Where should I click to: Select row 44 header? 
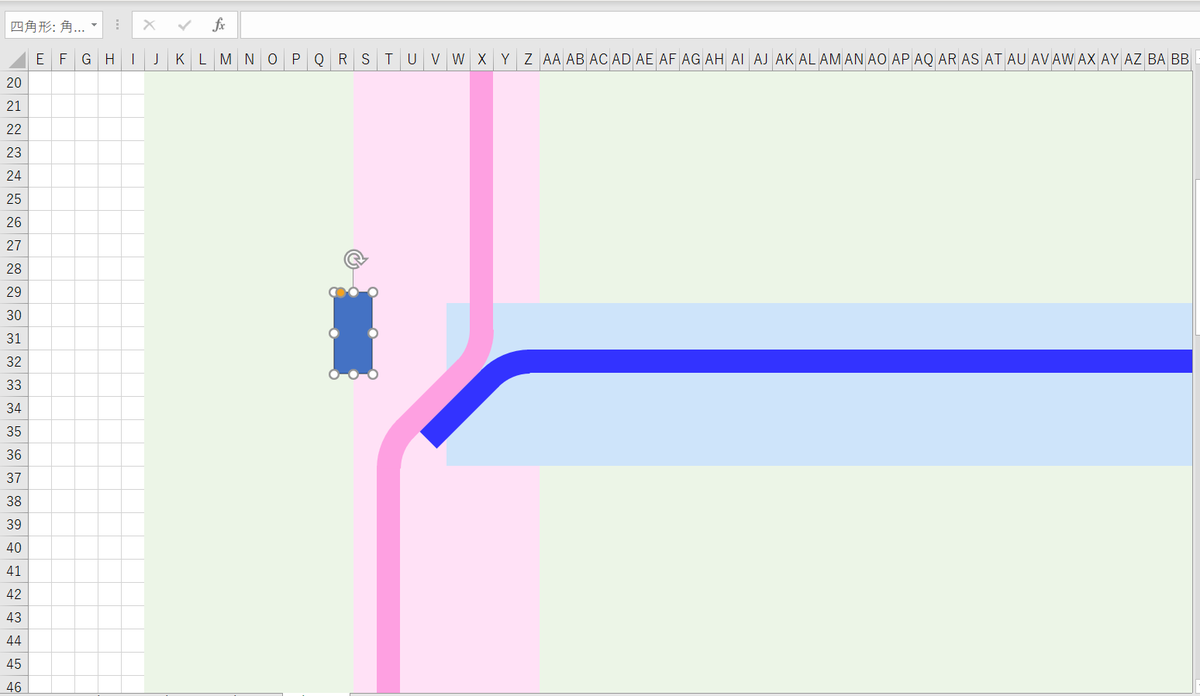14,641
